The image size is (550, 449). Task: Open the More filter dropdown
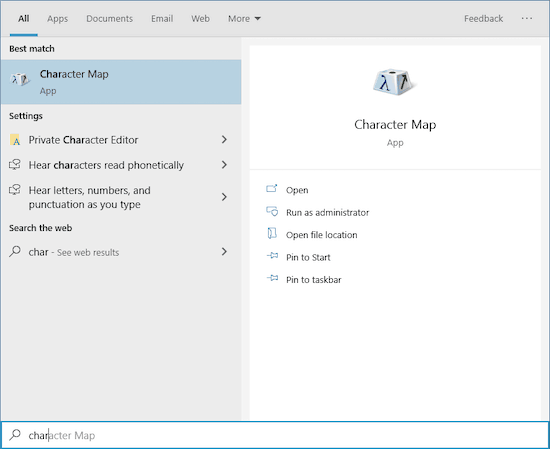244,19
